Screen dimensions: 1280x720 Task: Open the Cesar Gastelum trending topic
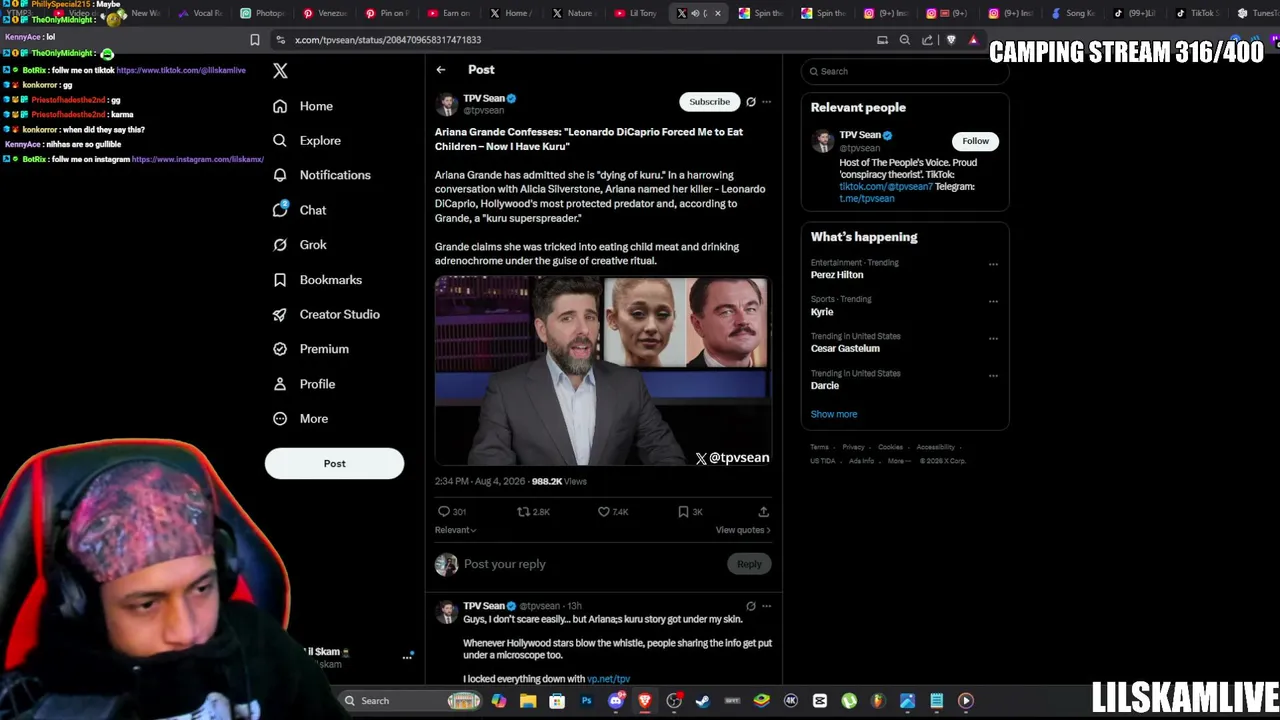point(845,349)
